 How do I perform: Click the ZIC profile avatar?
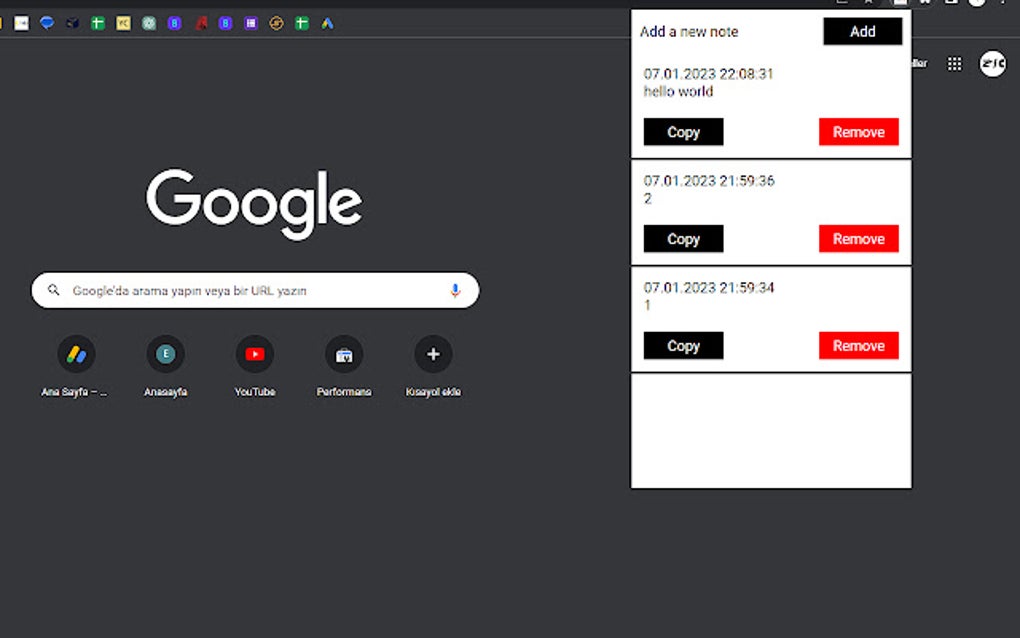(x=991, y=63)
